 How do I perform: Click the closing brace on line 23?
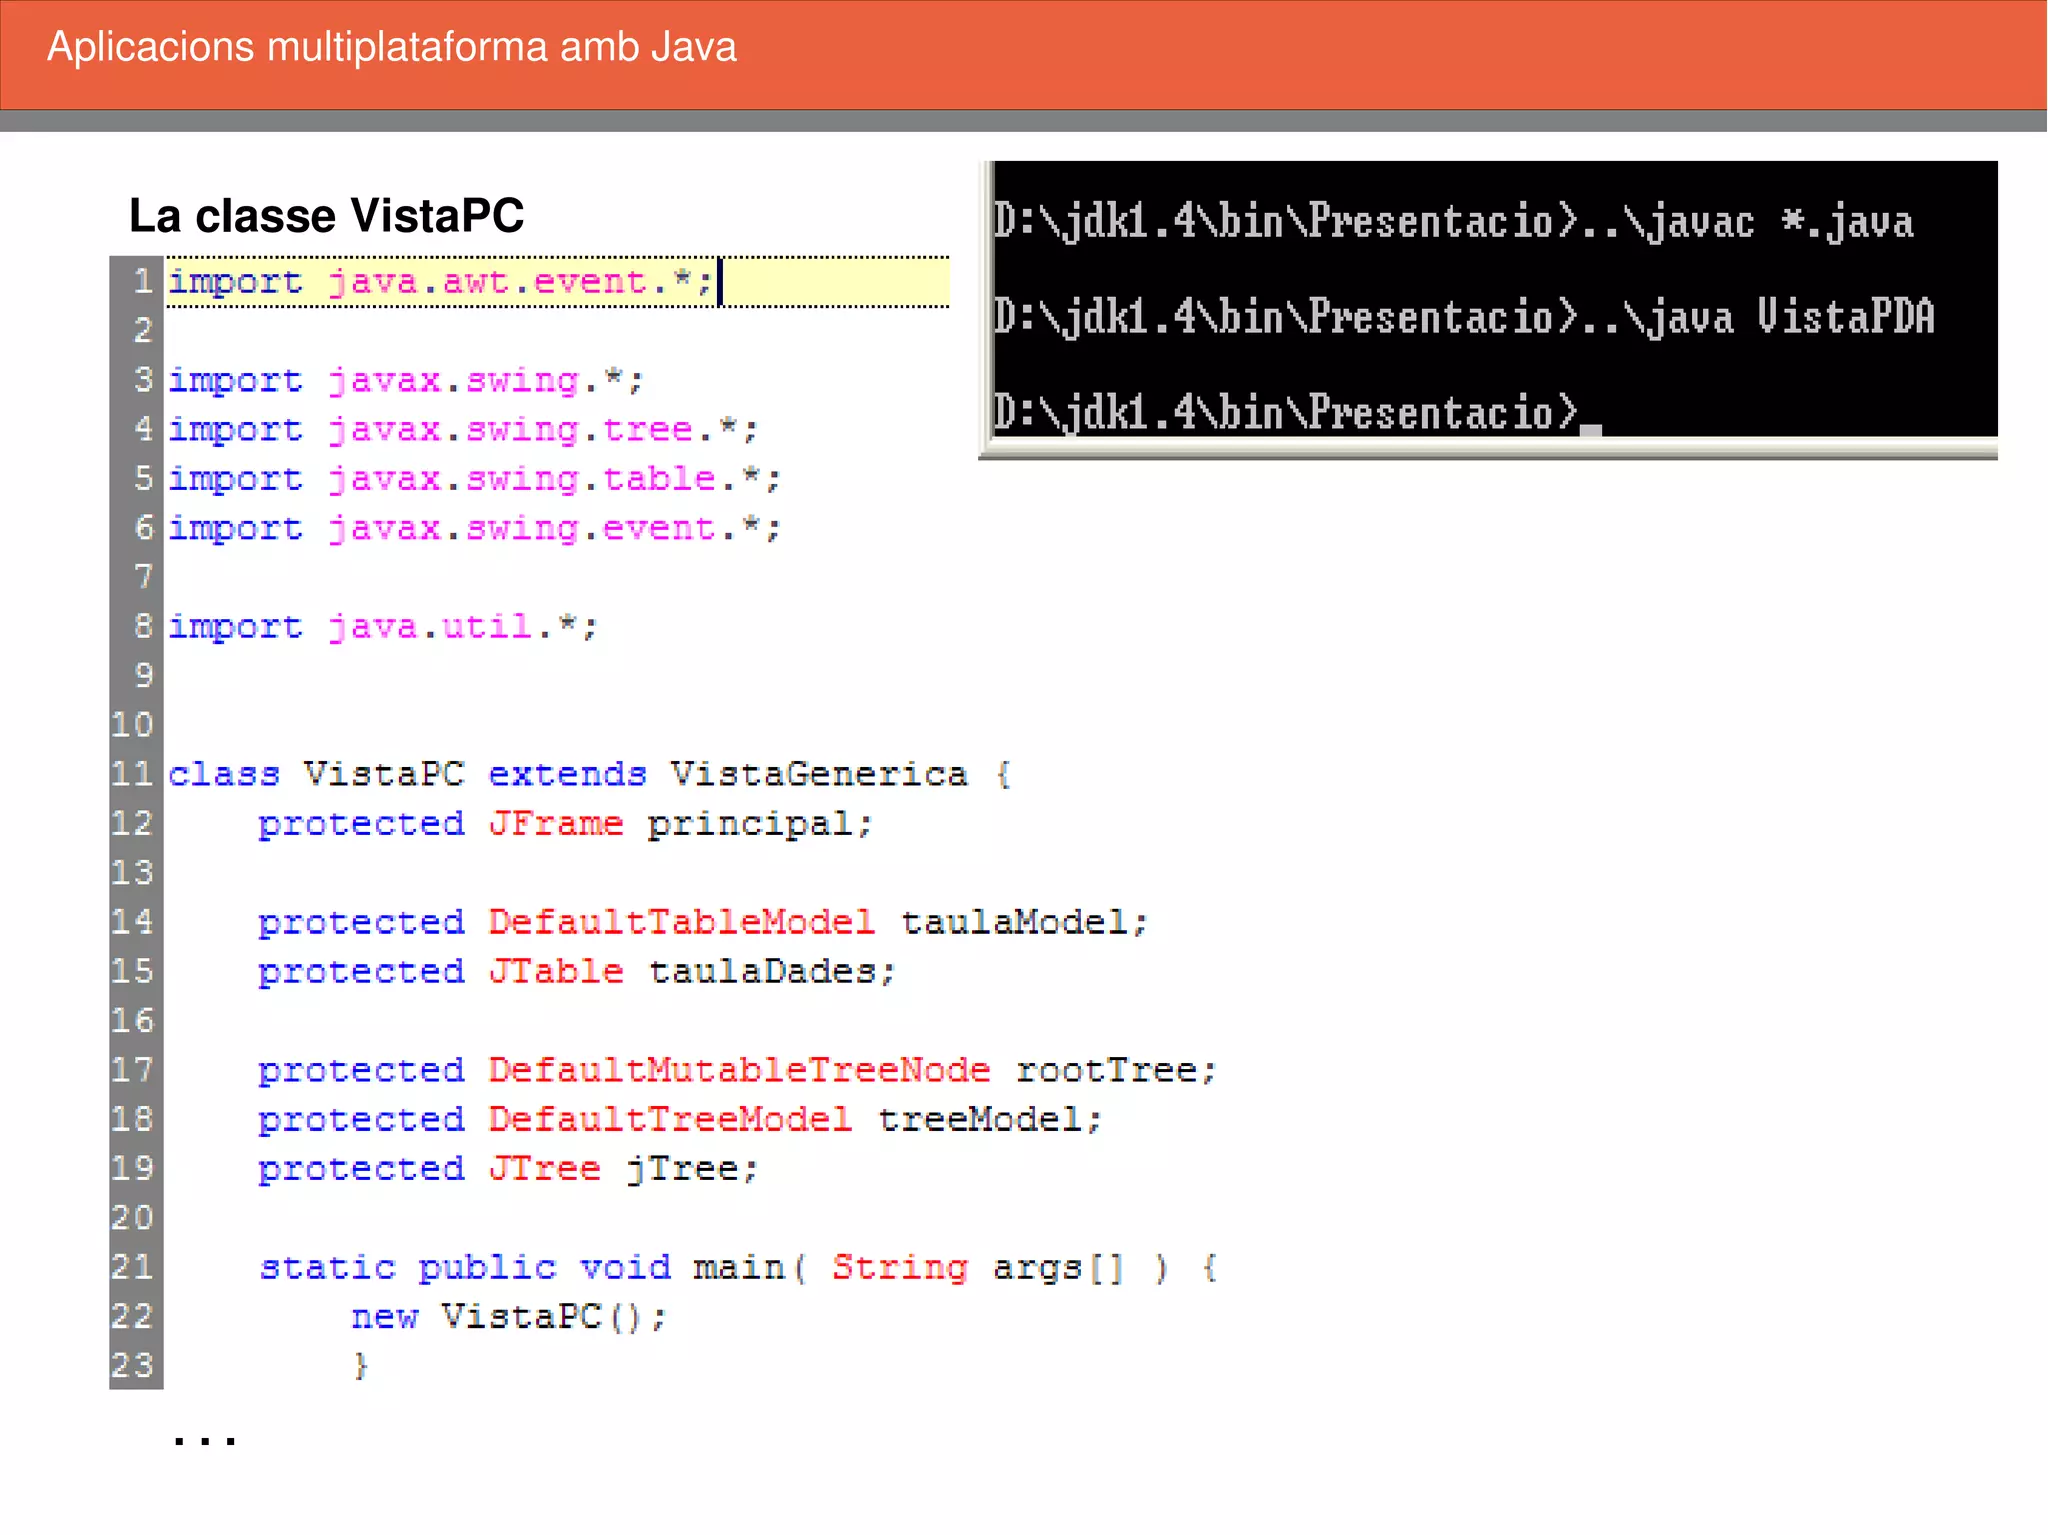(x=361, y=1365)
